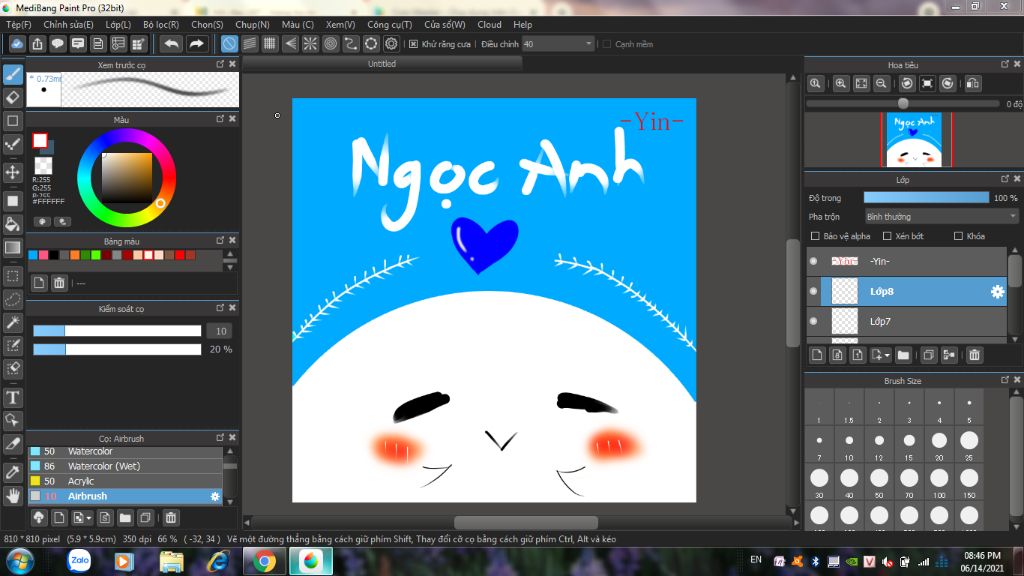Rotate canvas left in the navigator
The image size is (1024, 576).
tap(906, 84)
